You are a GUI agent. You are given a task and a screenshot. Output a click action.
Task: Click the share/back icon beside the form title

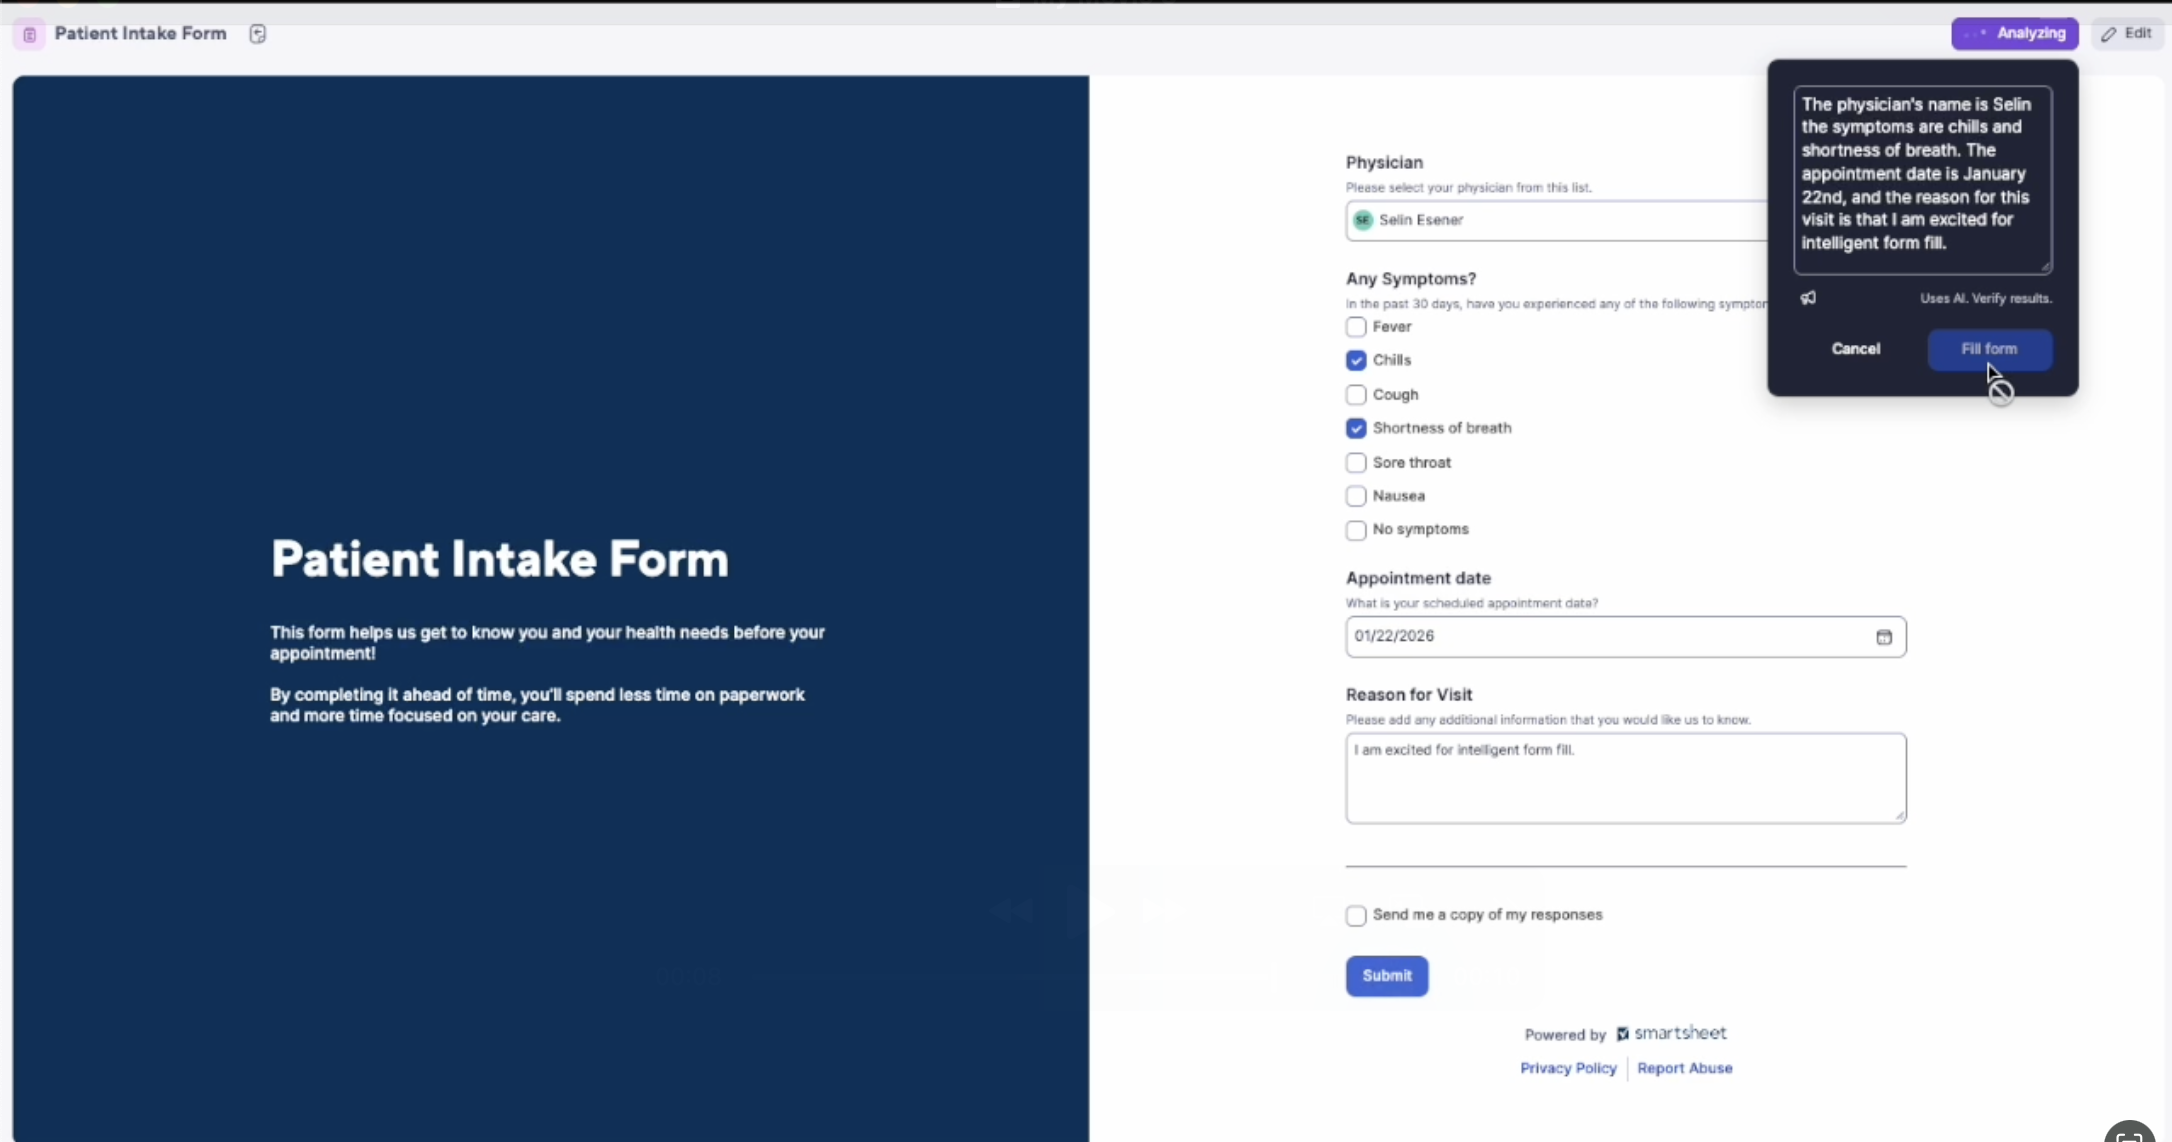[x=258, y=33]
